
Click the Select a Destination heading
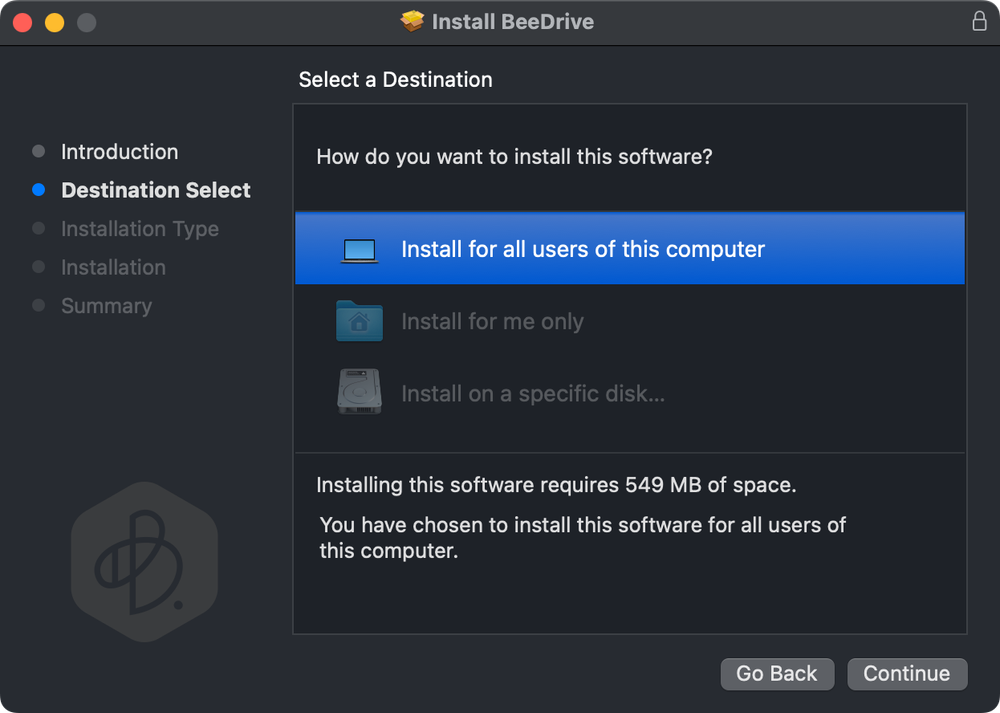395,80
